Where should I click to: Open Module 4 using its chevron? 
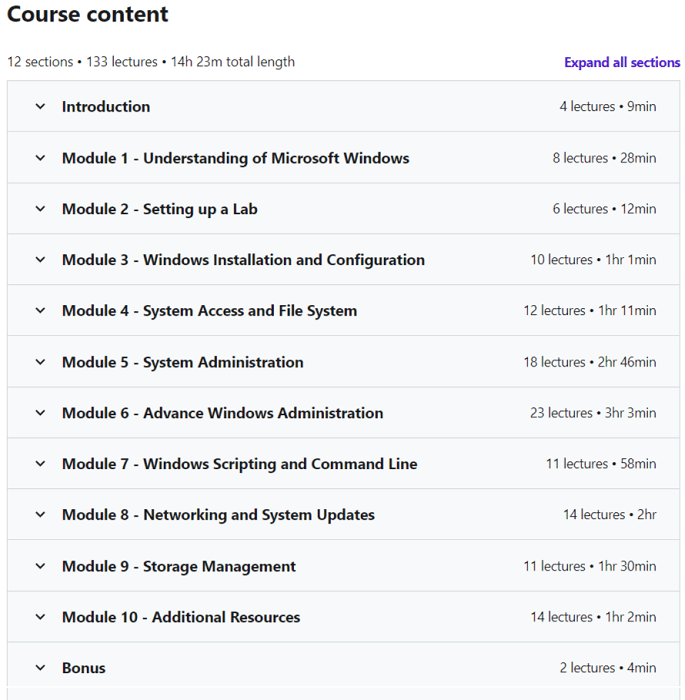tap(40, 311)
